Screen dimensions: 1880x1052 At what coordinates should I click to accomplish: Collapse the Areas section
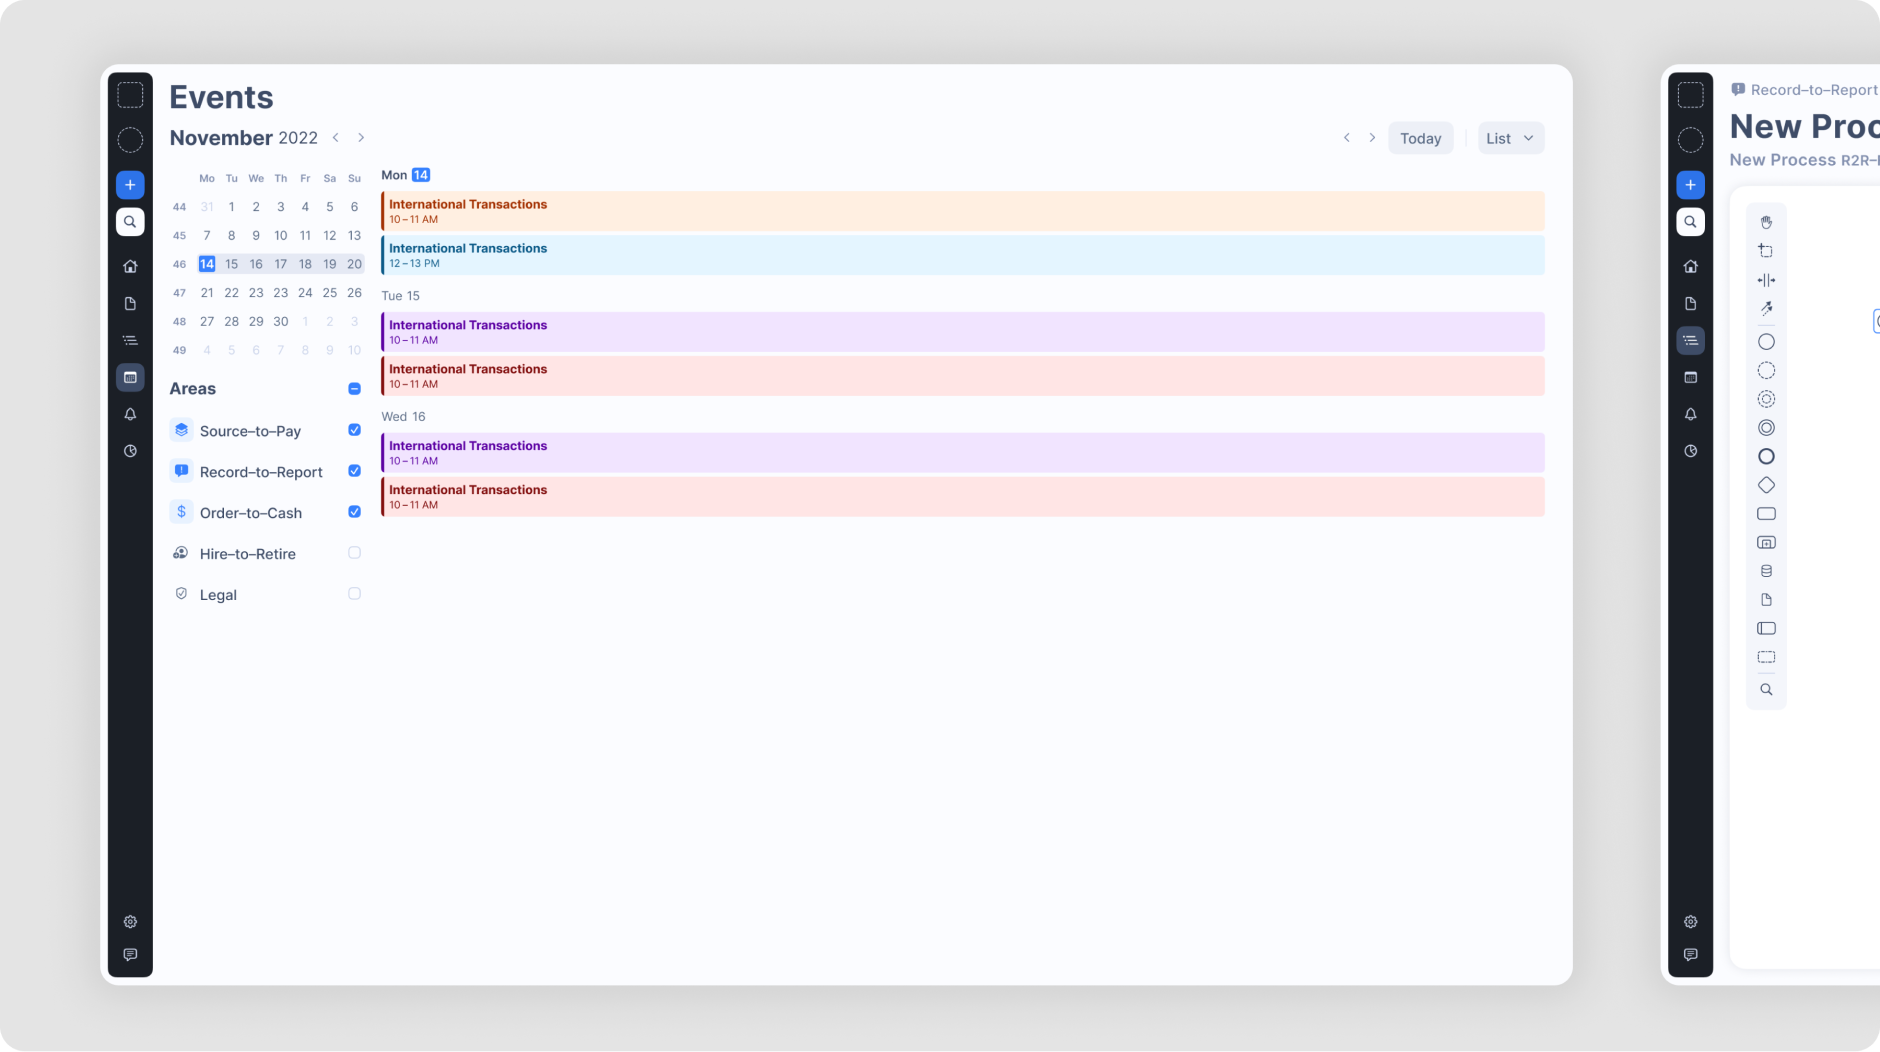click(353, 388)
